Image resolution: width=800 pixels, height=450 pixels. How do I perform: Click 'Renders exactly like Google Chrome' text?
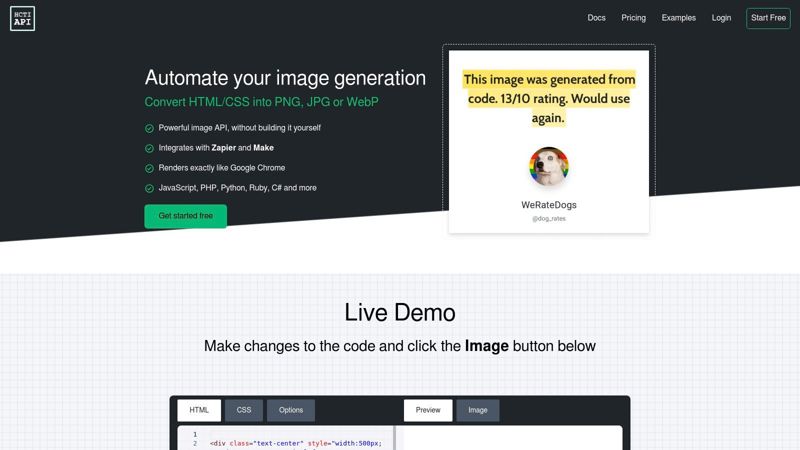click(221, 168)
